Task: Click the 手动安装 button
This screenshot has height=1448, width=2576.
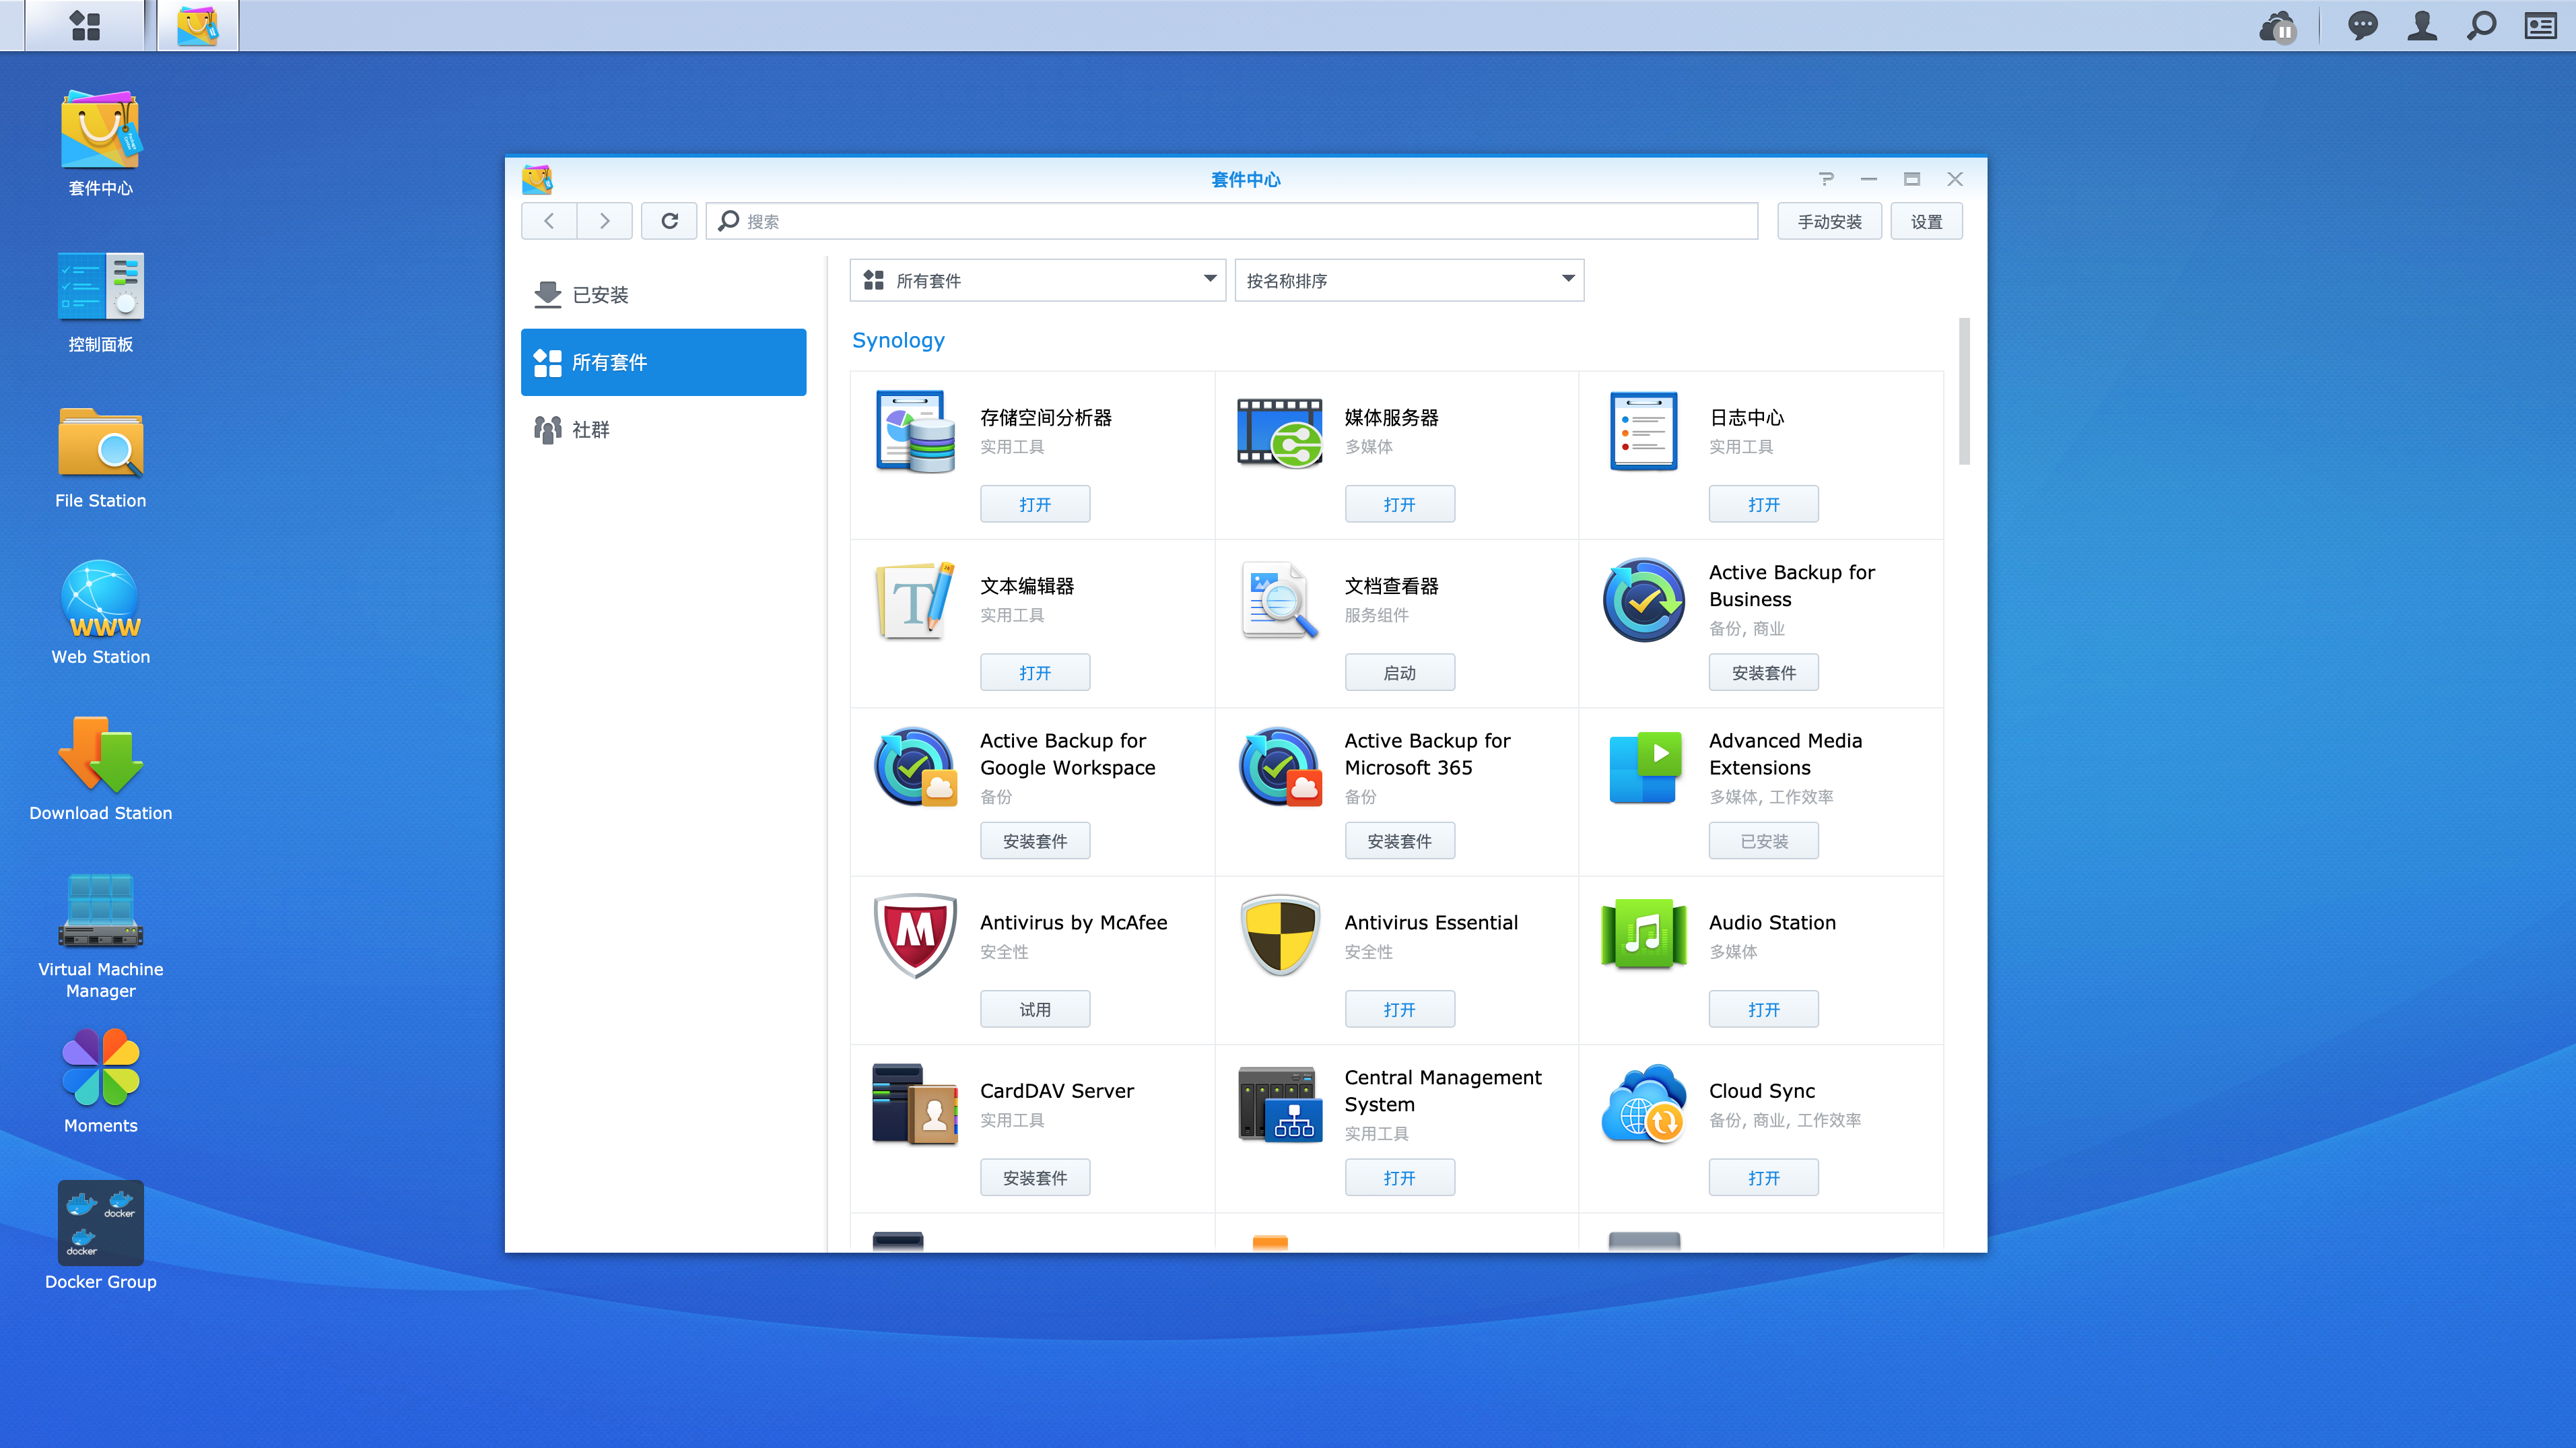Action: pyautogui.click(x=1829, y=221)
